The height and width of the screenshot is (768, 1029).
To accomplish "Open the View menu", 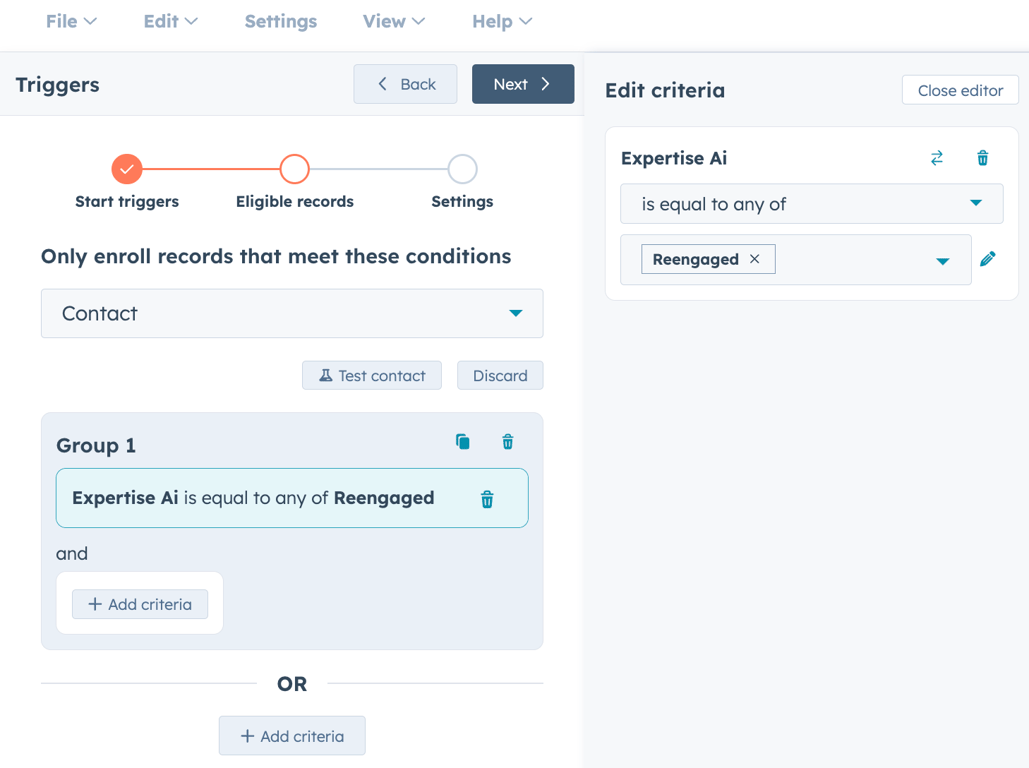I will tap(393, 21).
